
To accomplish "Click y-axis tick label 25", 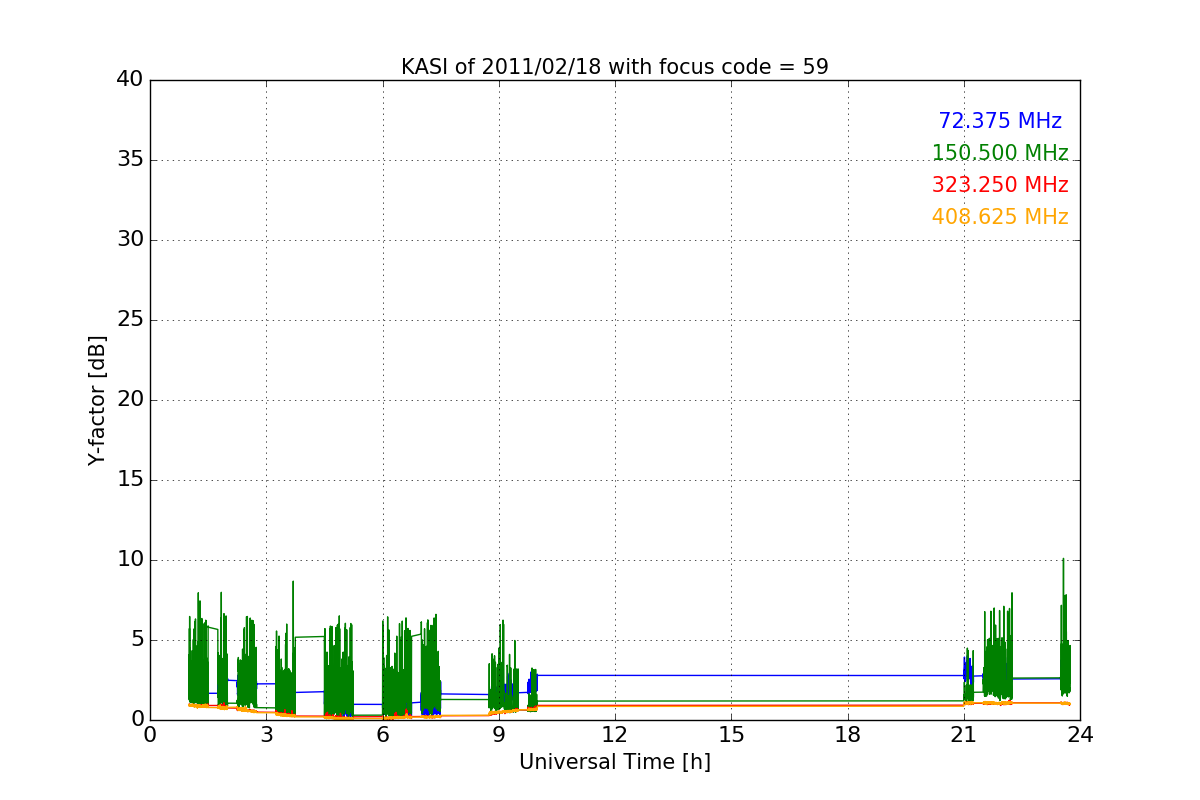I will coord(130,320).
